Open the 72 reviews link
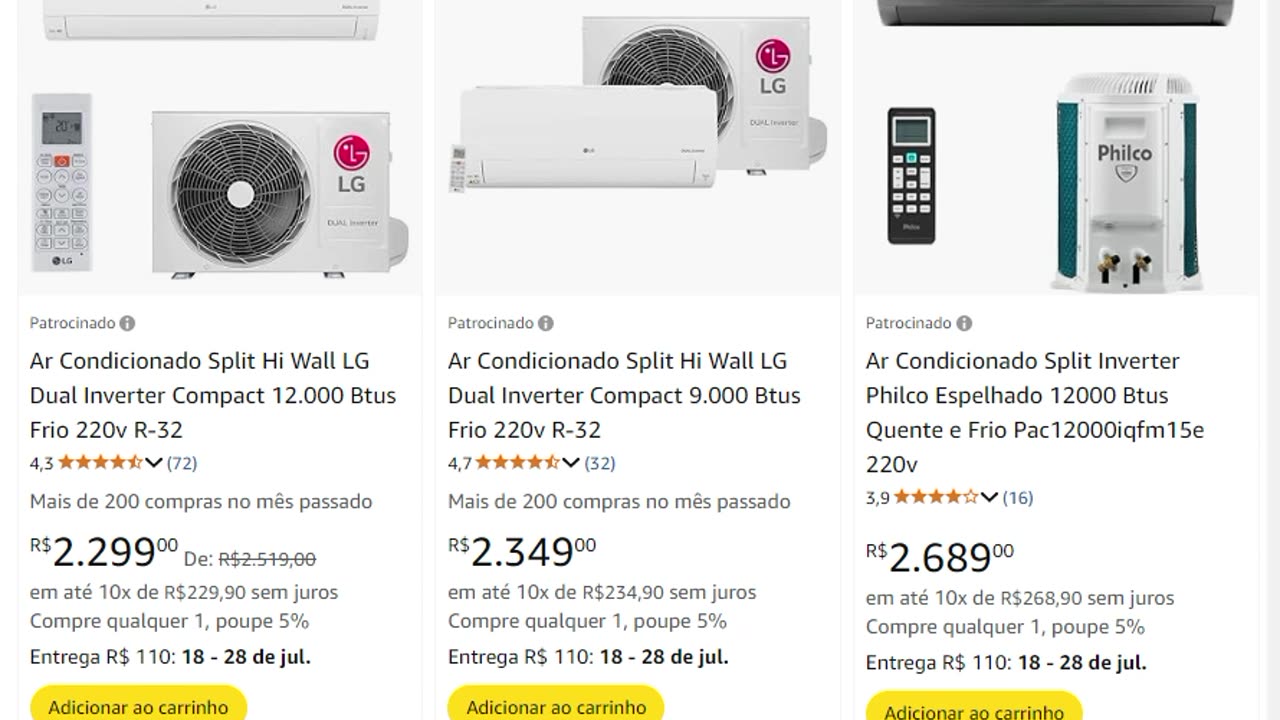 coord(182,463)
